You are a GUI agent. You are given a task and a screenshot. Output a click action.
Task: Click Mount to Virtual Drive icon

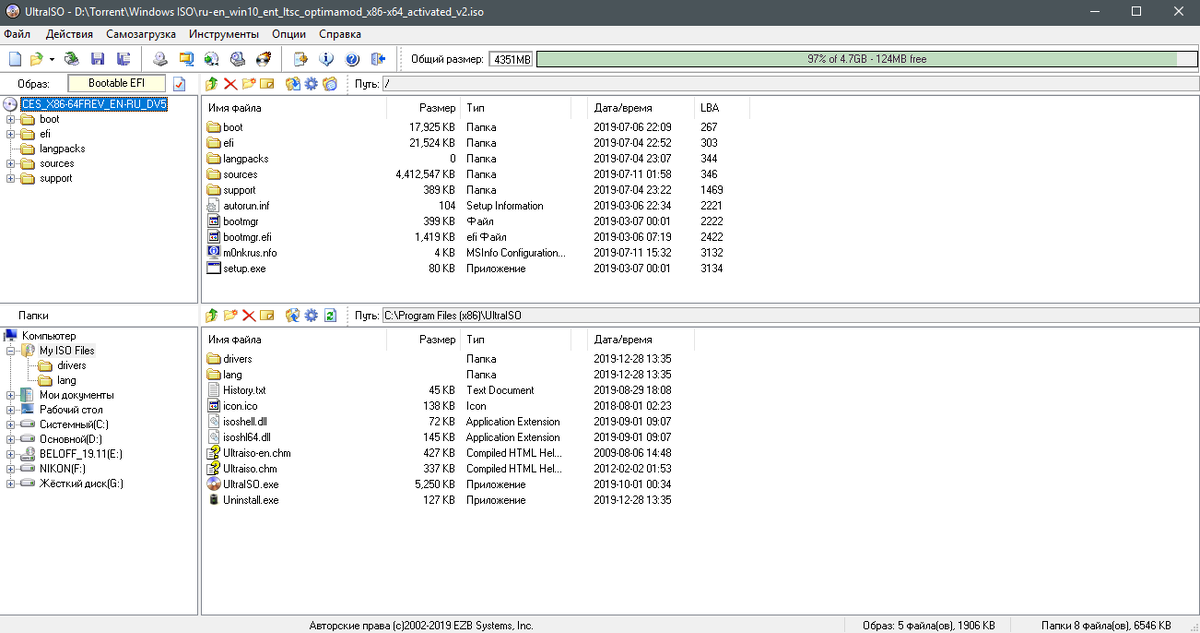[237, 59]
